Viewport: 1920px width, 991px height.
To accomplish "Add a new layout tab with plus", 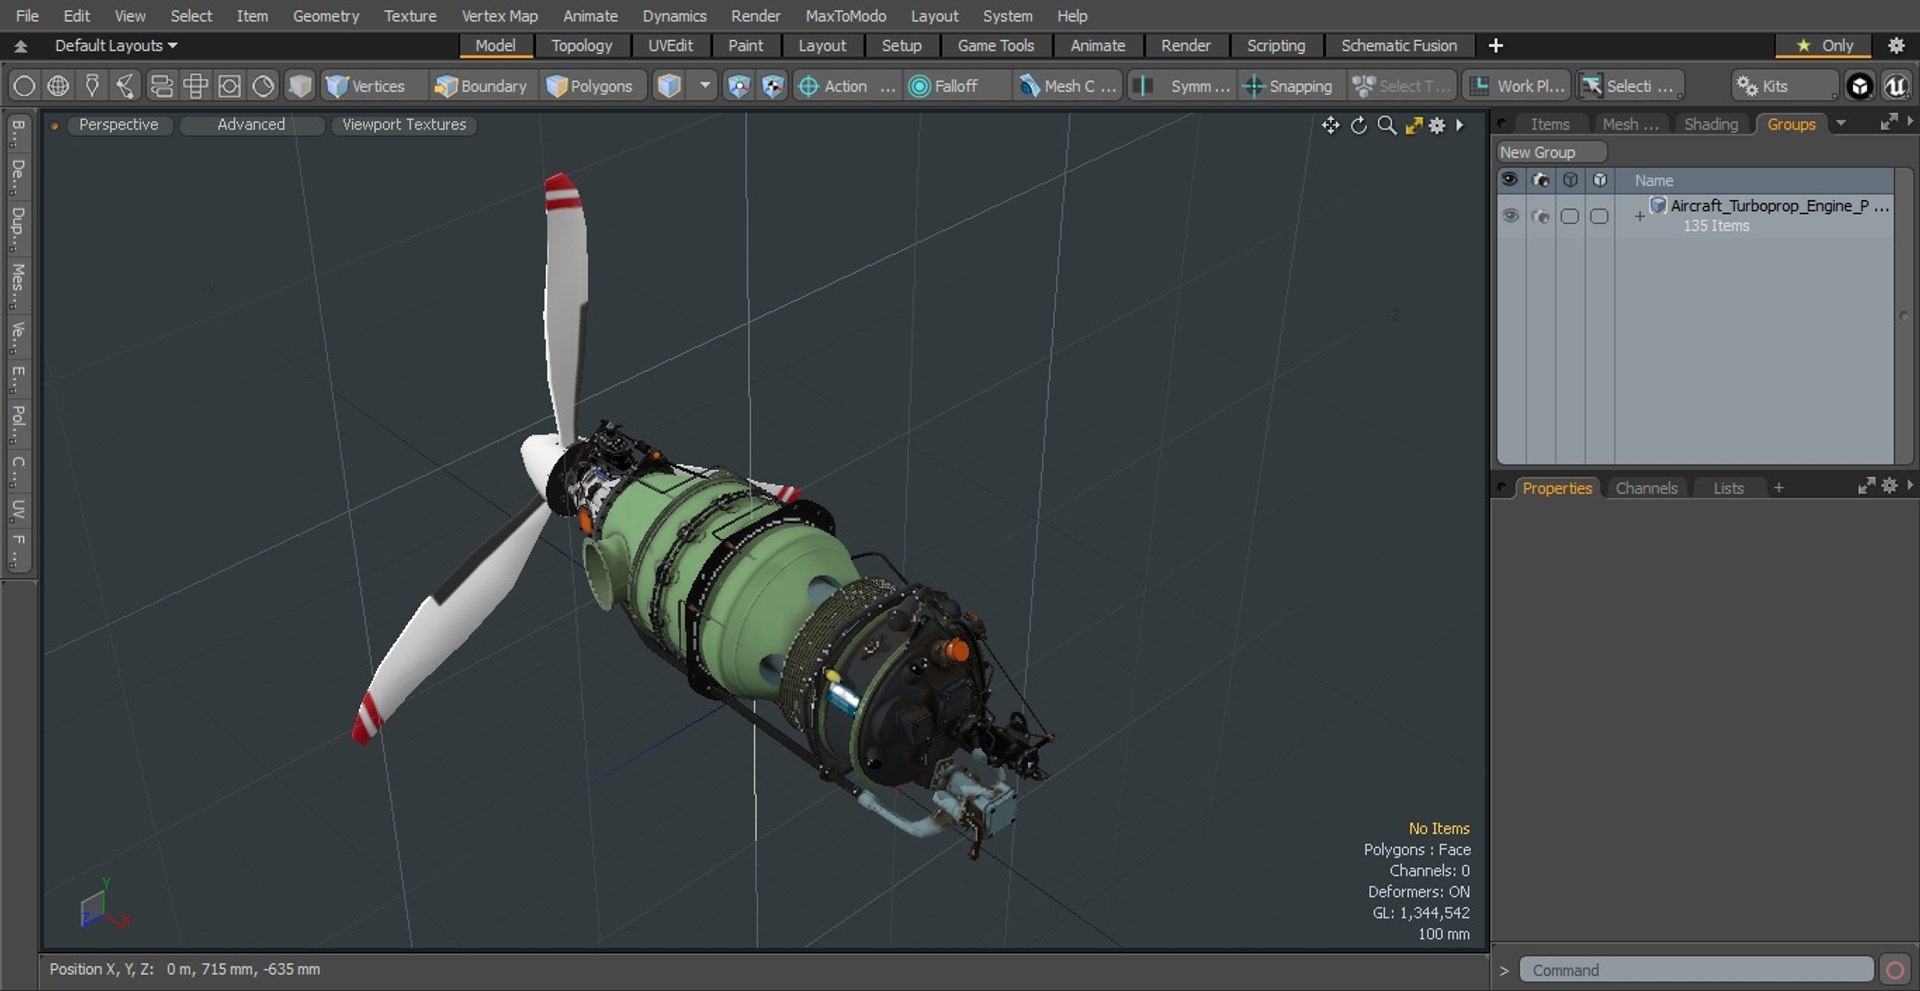I will pos(1495,45).
